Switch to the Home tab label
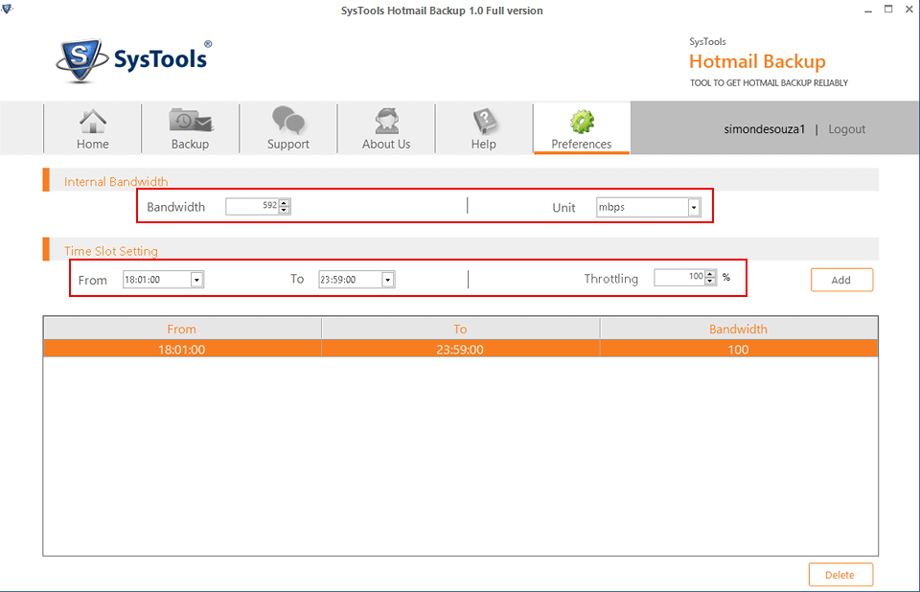The image size is (920, 592). pos(93,144)
